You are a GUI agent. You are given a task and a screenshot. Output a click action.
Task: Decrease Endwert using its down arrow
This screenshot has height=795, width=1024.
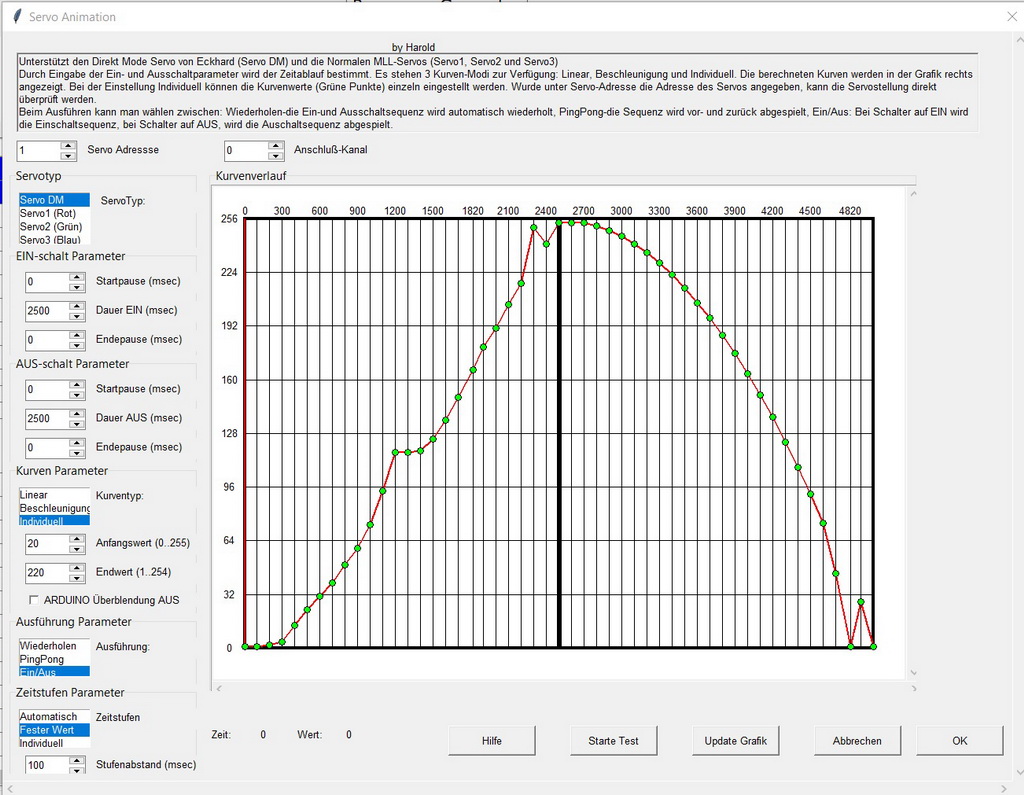(76, 578)
